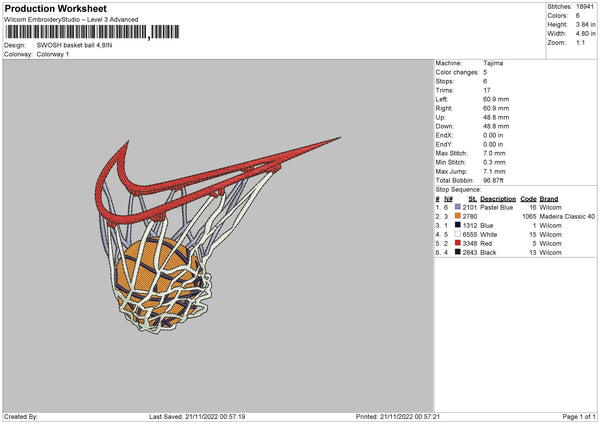Click the 'Colorway 1' value

tap(53, 54)
